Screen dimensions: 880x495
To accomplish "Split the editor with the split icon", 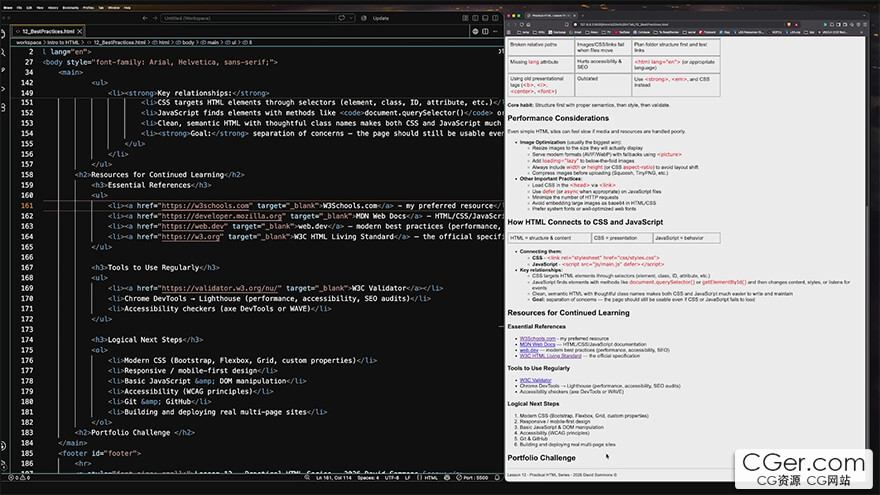I will coord(485,31).
